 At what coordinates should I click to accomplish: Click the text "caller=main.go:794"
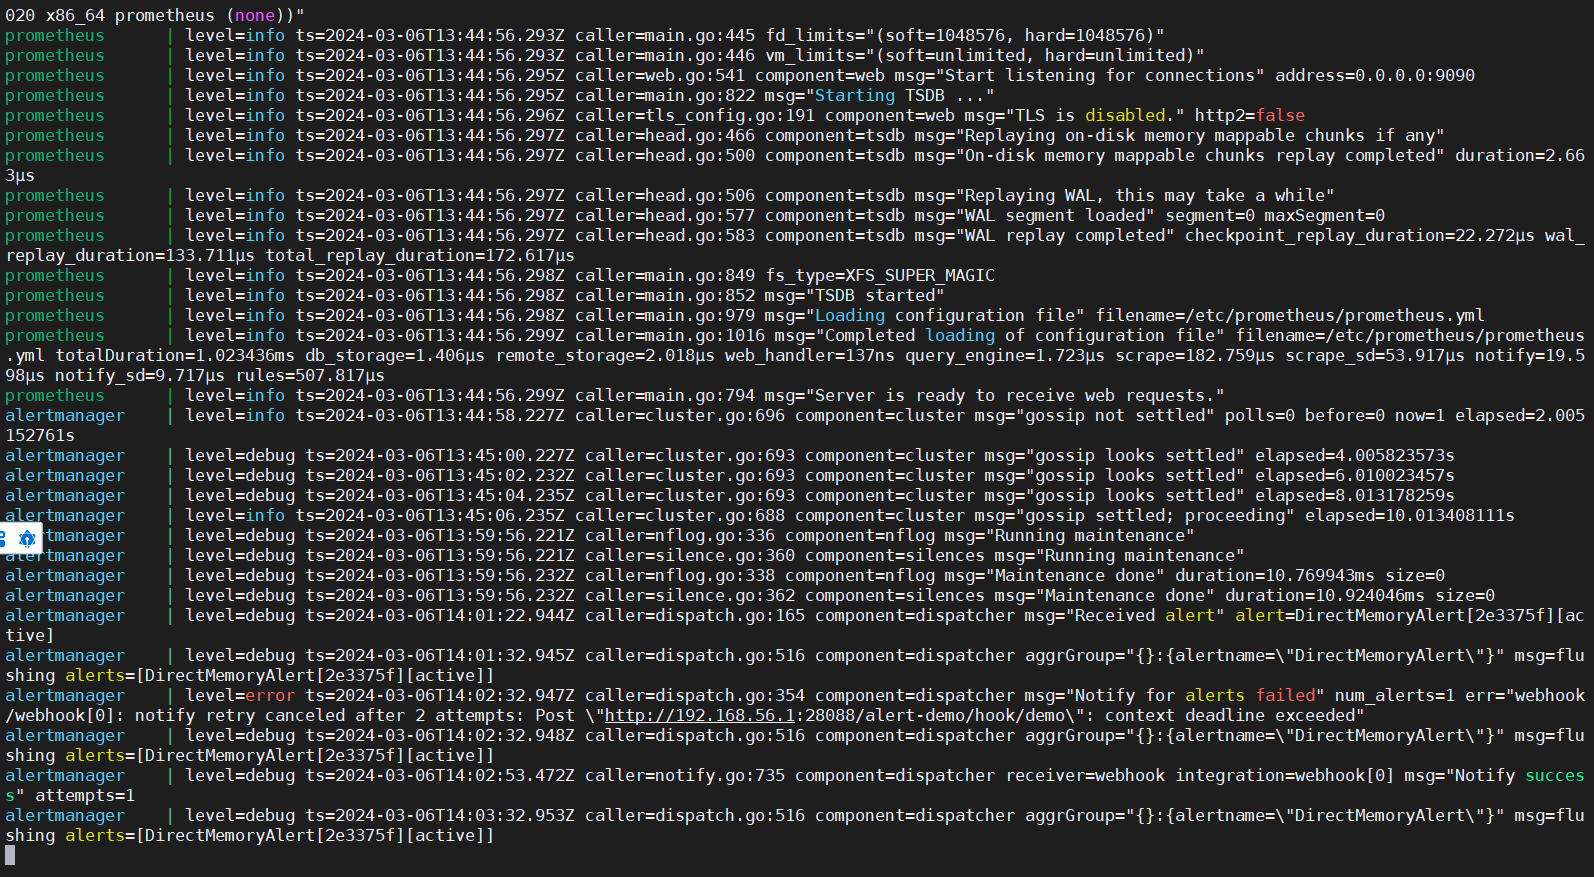(x=665, y=395)
